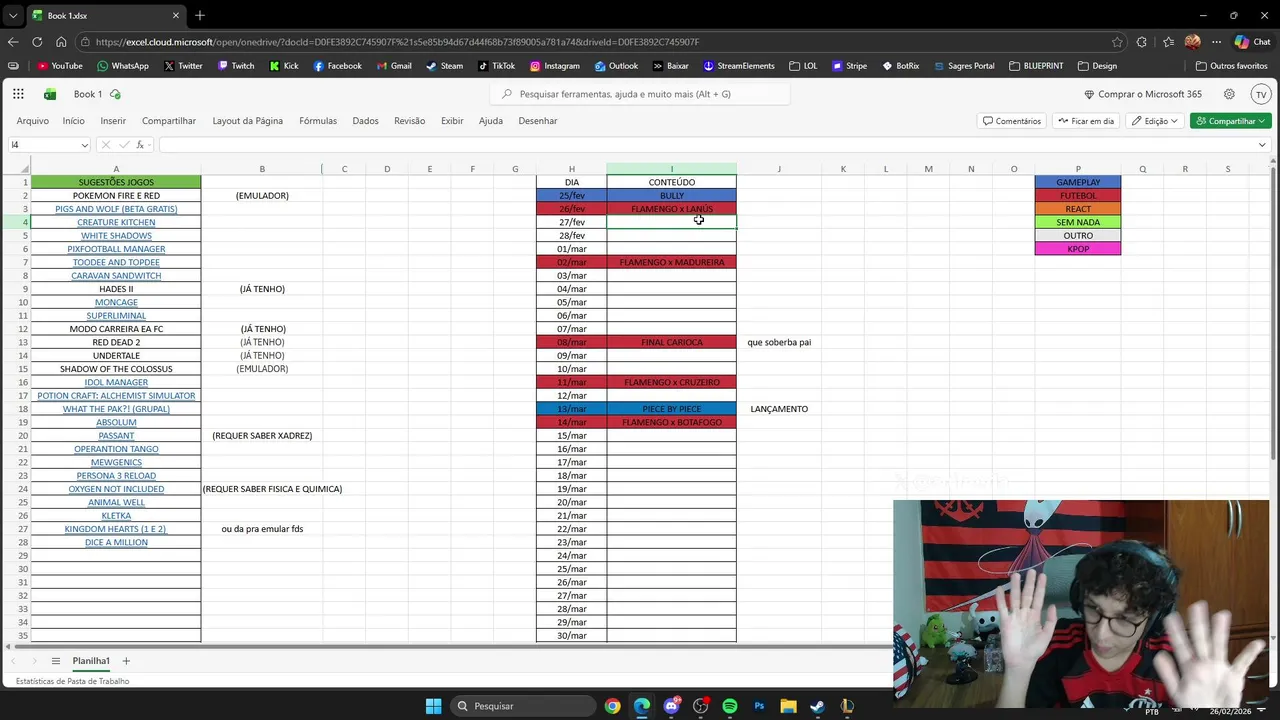Switch to the Início ribbon tab
The height and width of the screenshot is (720, 1280).
click(x=74, y=121)
